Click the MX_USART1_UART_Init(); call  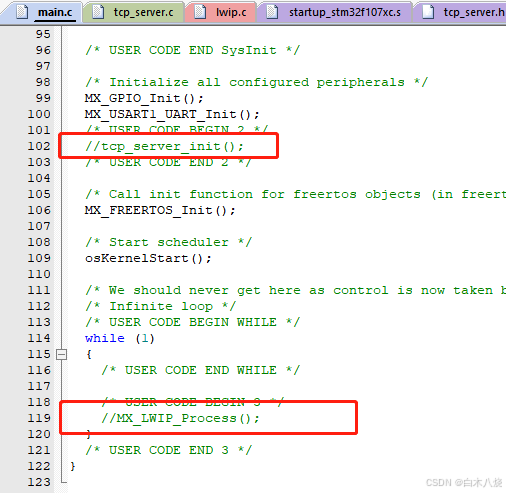click(x=172, y=114)
